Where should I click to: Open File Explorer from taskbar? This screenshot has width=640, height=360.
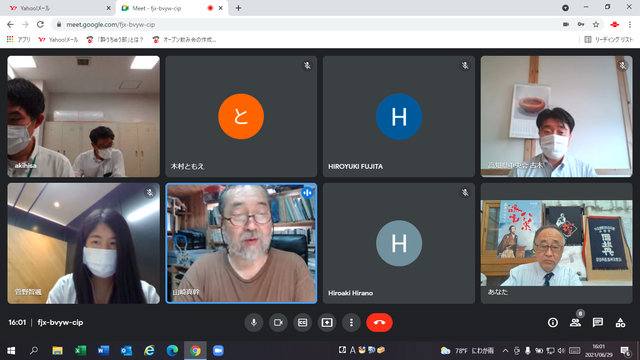[57, 351]
